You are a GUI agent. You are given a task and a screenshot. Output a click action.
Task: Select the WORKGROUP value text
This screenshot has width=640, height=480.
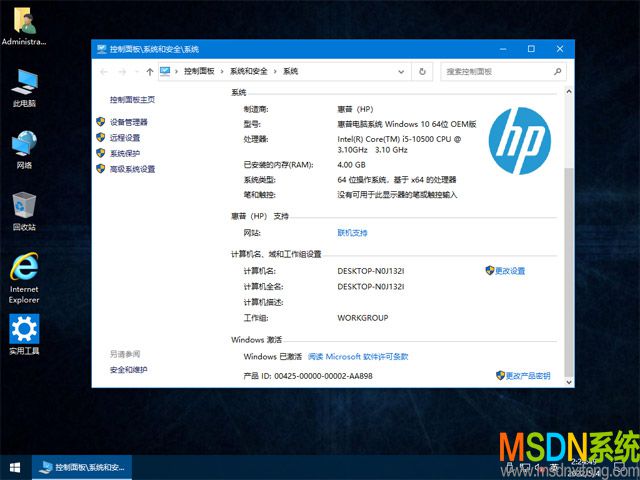[362, 318]
